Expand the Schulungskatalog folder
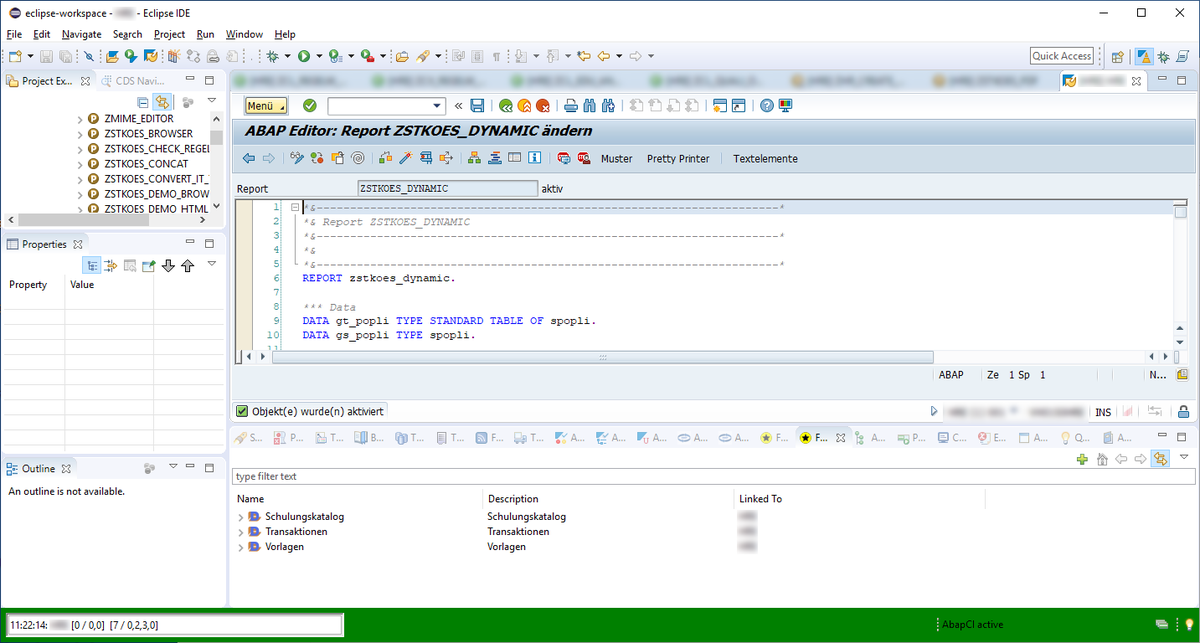 coord(240,517)
